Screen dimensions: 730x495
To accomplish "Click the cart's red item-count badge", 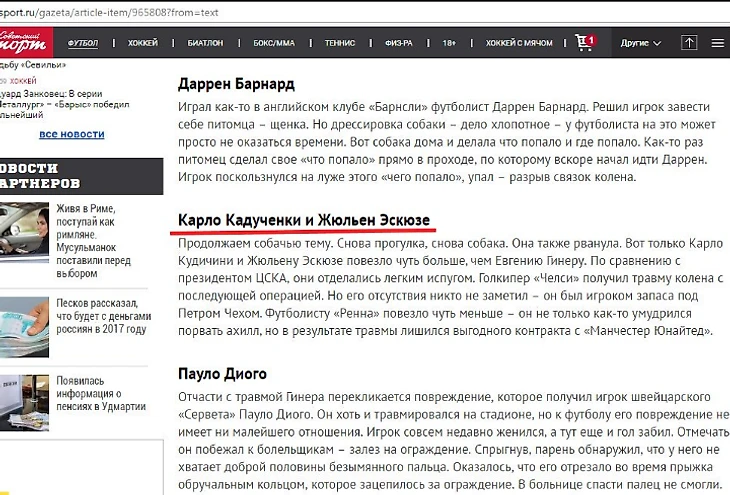I will (591, 40).
